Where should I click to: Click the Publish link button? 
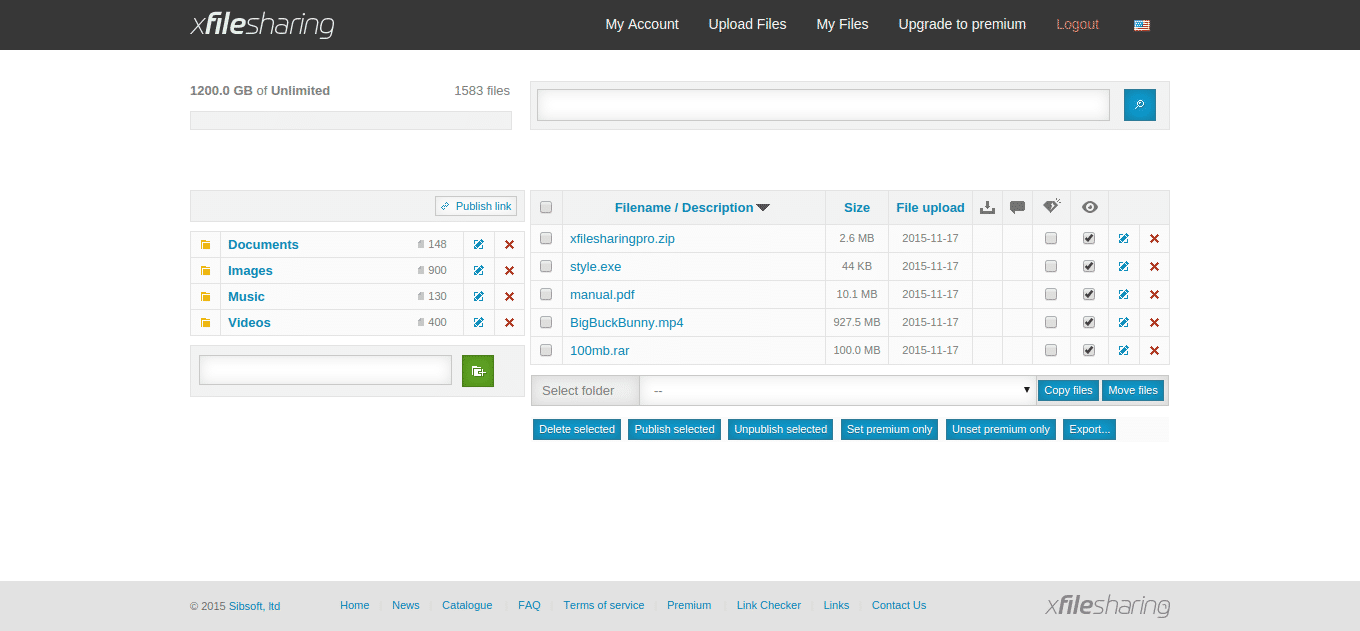click(476, 206)
